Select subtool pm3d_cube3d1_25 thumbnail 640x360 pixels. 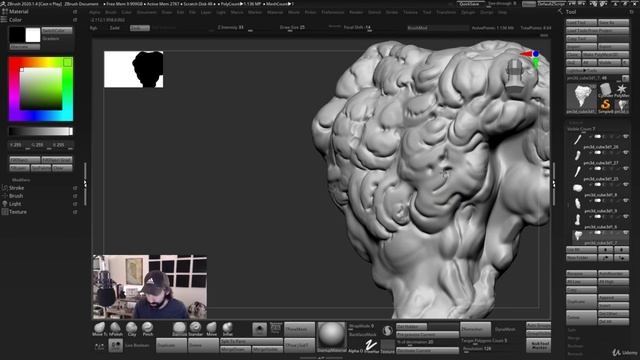tap(578, 171)
